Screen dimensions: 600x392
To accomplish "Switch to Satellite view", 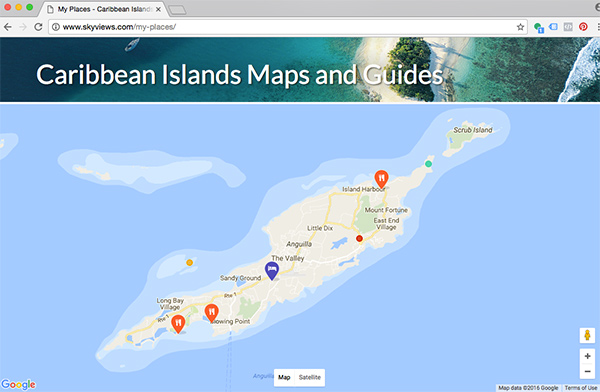I will pyautogui.click(x=310, y=377).
